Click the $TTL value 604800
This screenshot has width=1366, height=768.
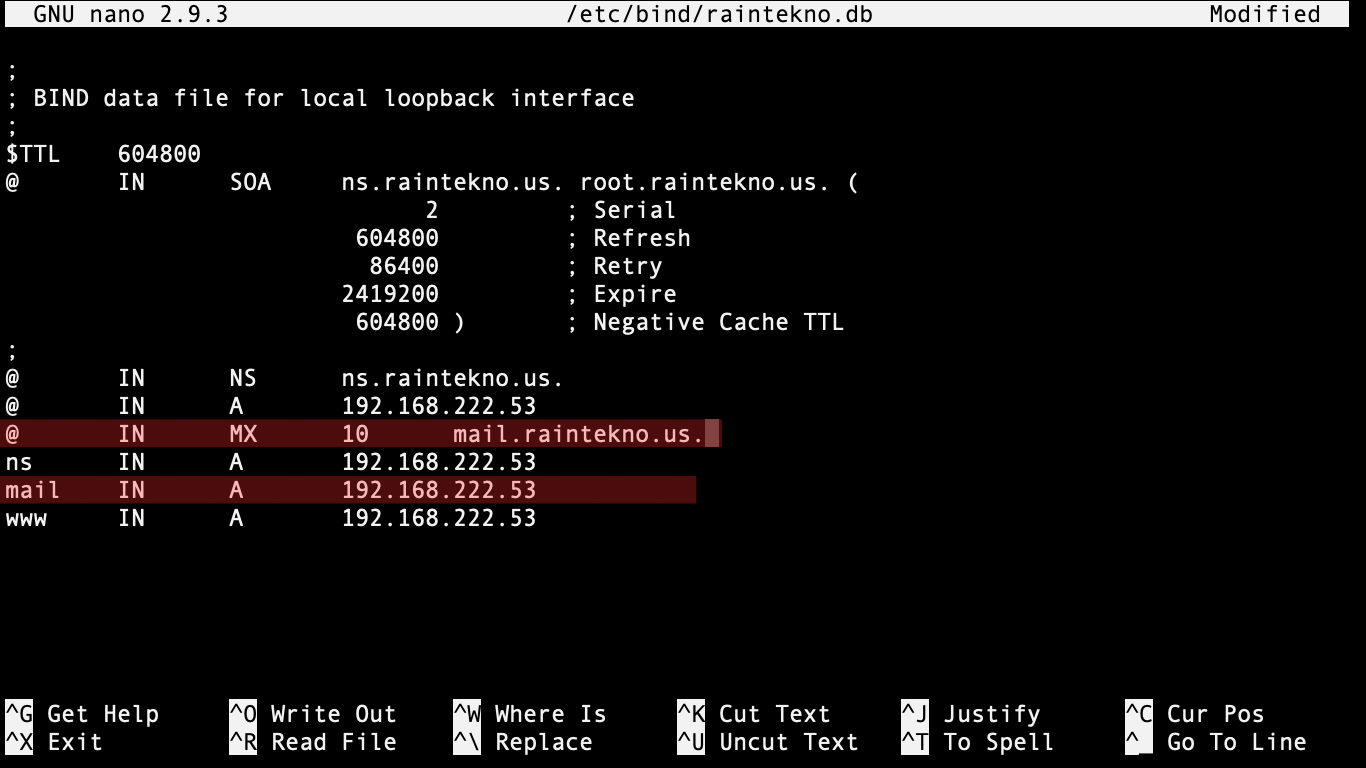click(159, 154)
